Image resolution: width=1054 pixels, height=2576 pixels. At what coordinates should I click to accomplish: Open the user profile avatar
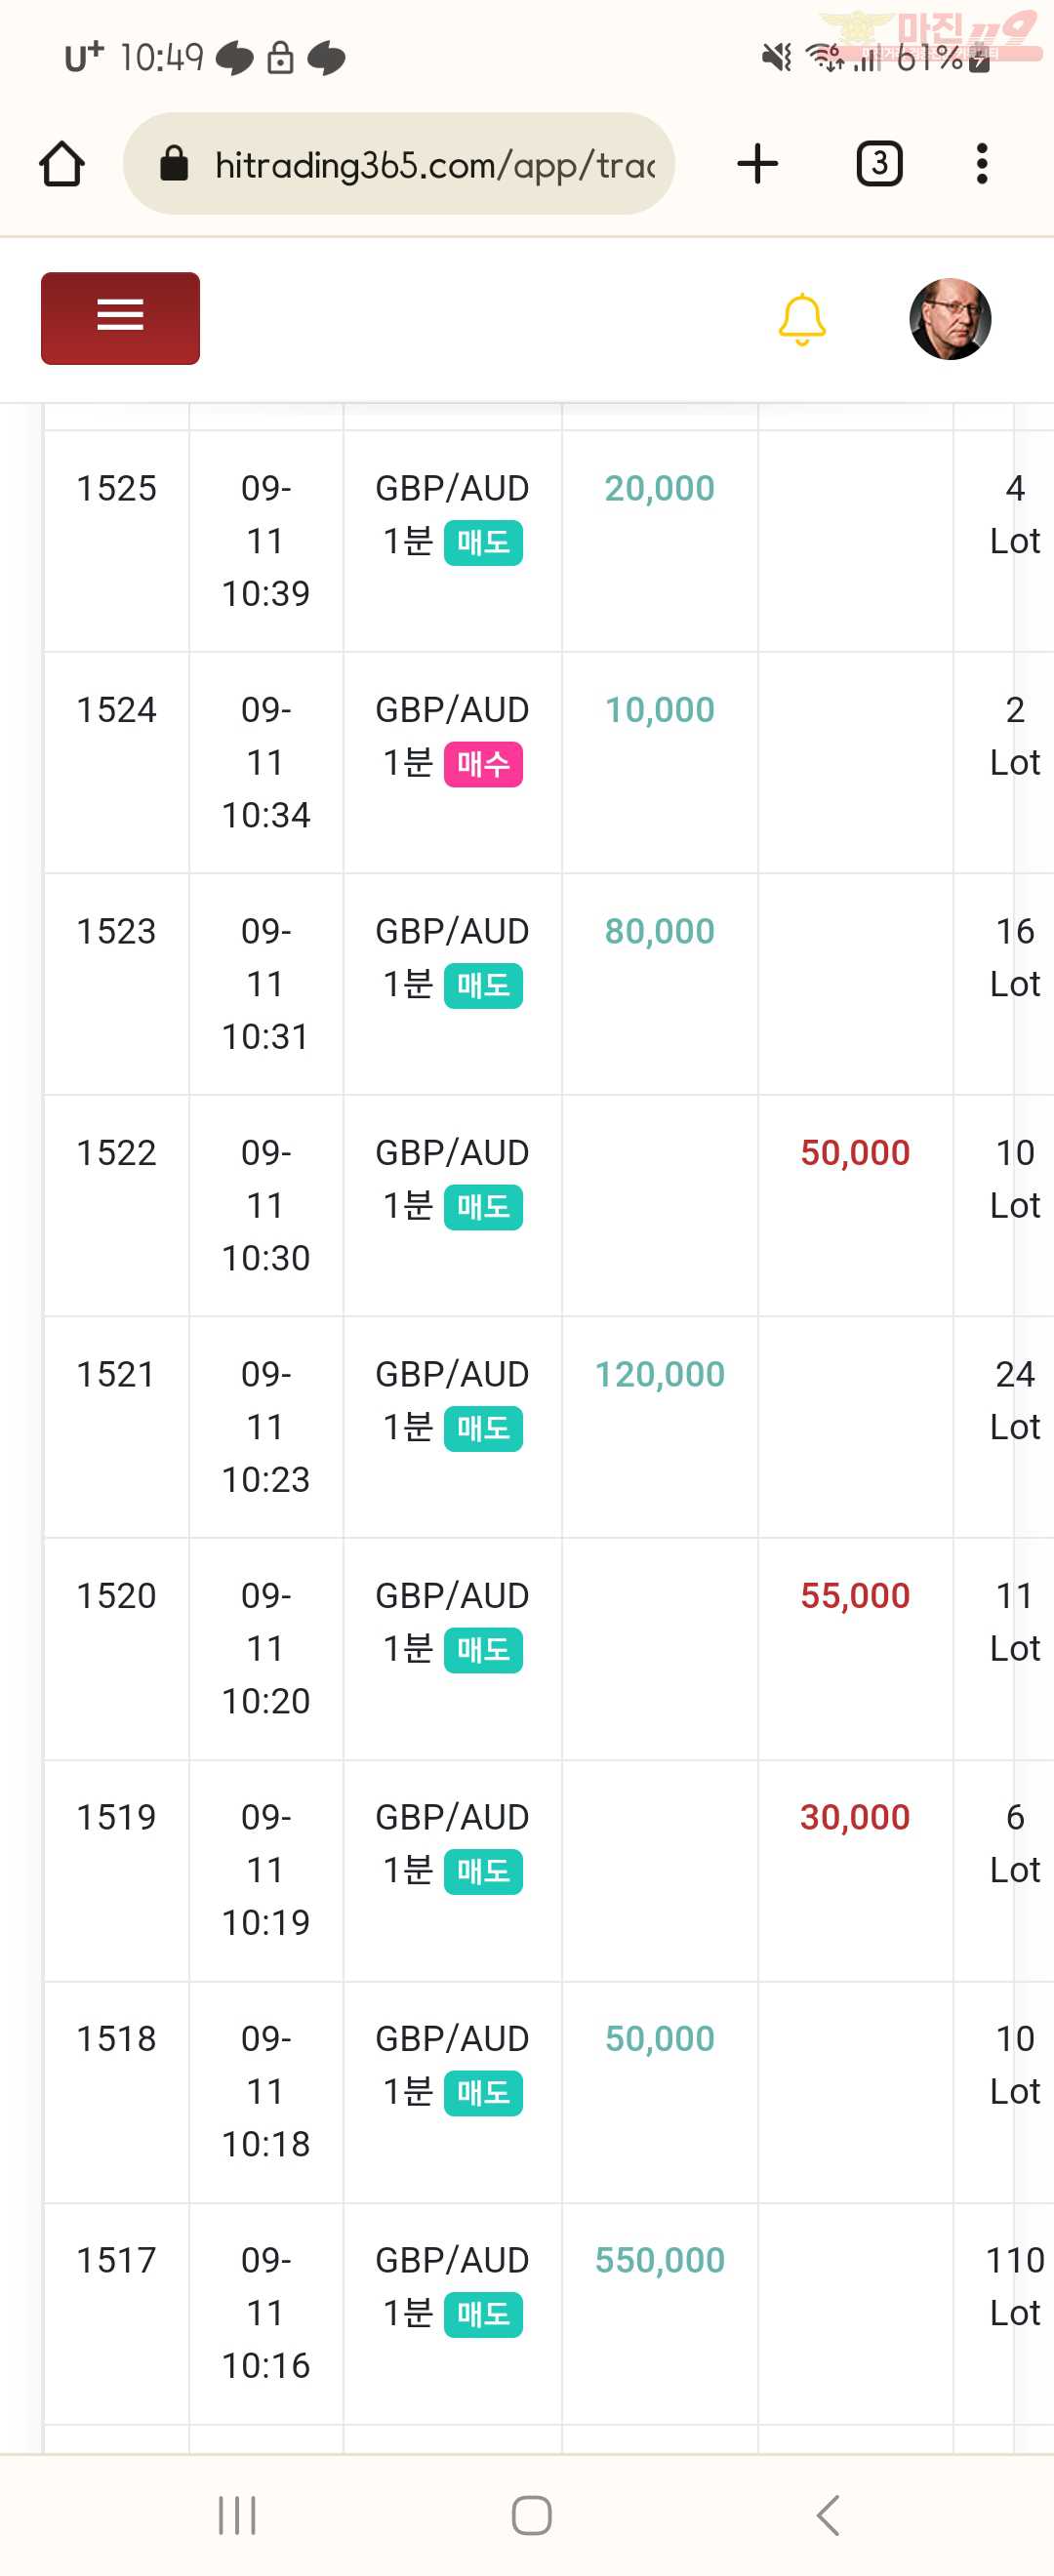[950, 319]
